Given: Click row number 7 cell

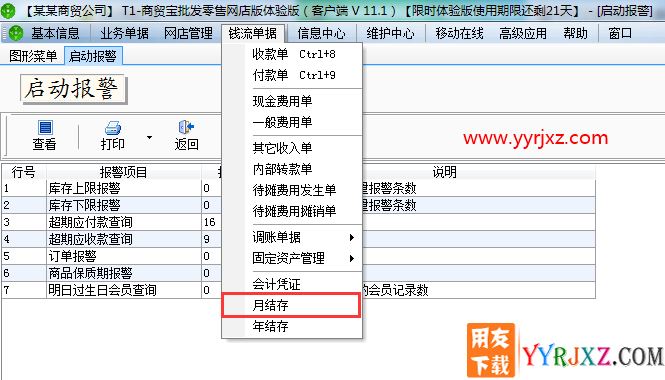Looking at the screenshot, I should click(24, 290).
